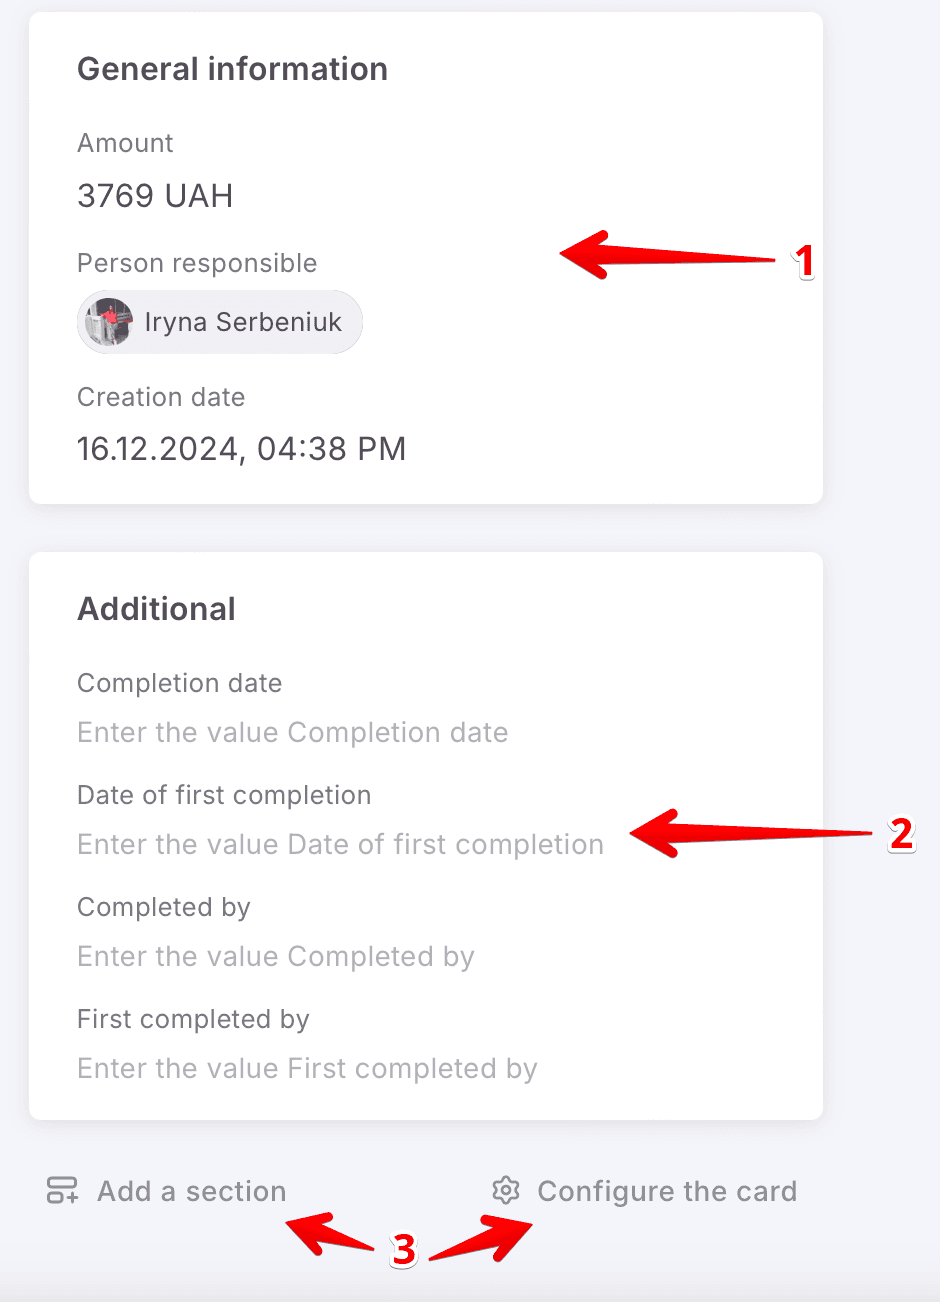Set the Completed by value field

point(275,957)
